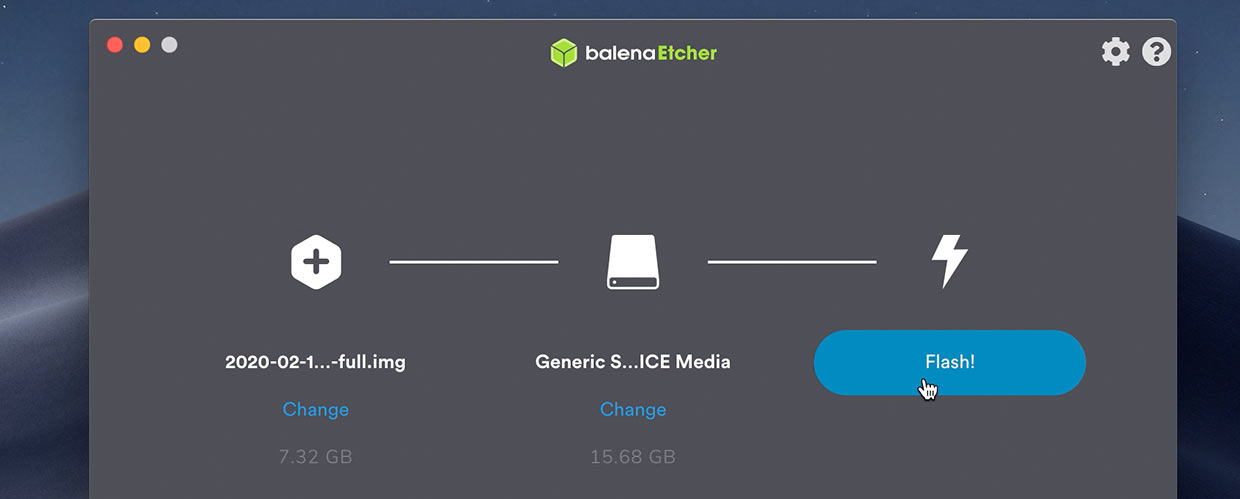Select the 2020-02-1...-full.img file name
The width and height of the screenshot is (1240, 499).
[315, 362]
